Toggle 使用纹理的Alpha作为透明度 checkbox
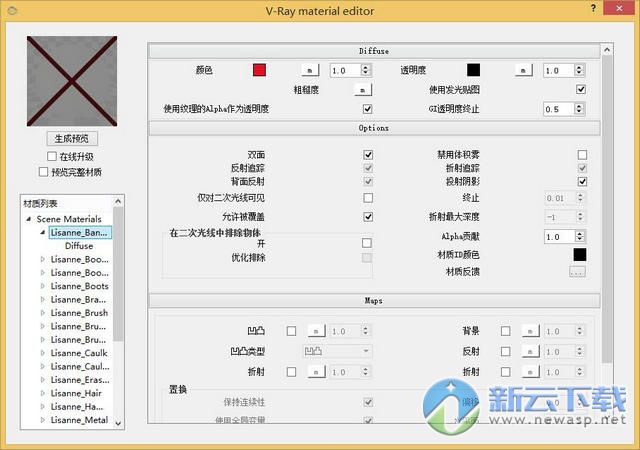The height and width of the screenshot is (450, 640). click(x=367, y=109)
